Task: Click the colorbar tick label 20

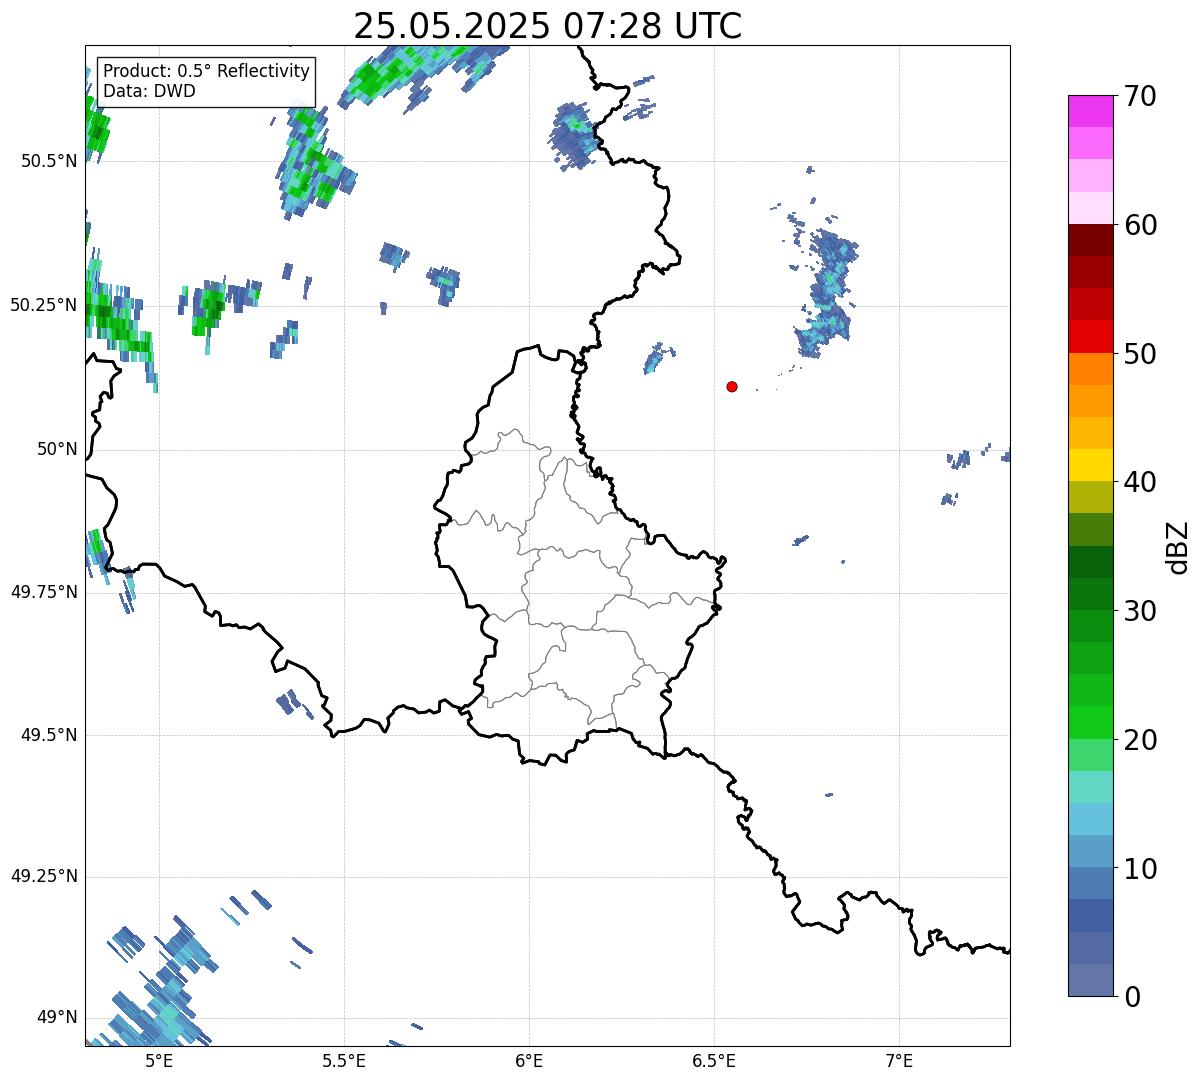Action: (1142, 740)
